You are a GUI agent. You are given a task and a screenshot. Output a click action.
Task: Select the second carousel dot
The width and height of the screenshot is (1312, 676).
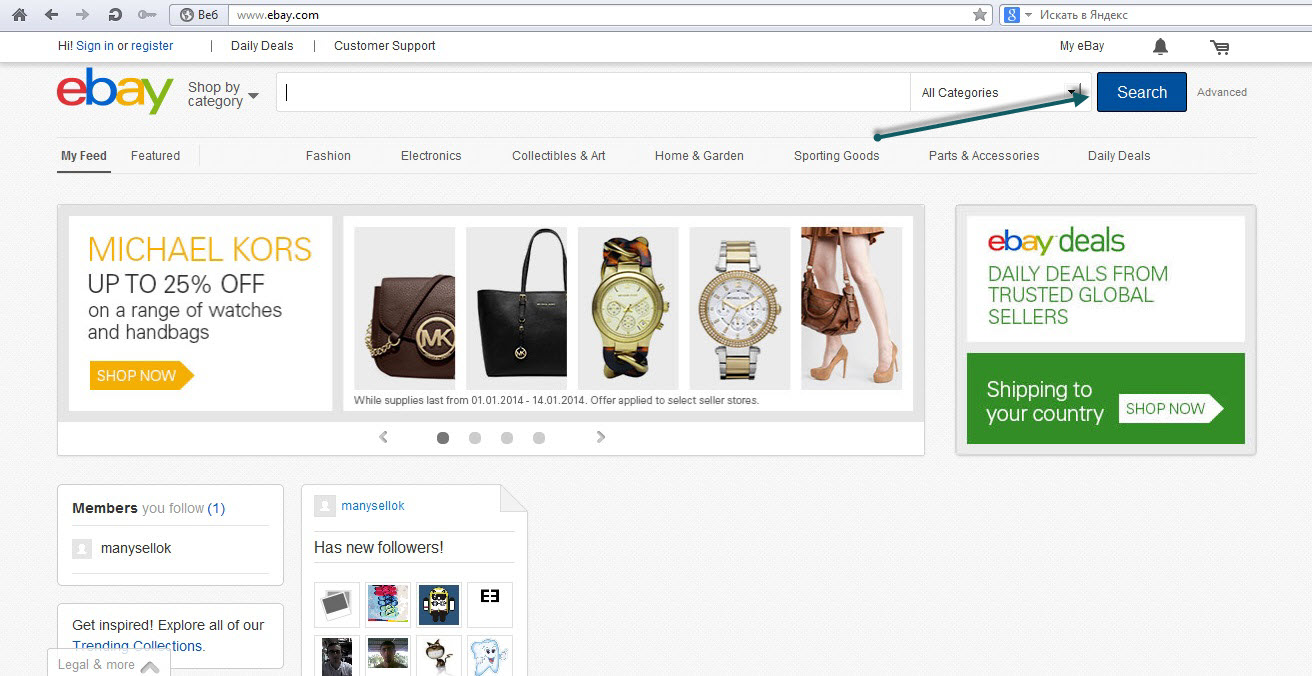pyautogui.click(x=475, y=438)
